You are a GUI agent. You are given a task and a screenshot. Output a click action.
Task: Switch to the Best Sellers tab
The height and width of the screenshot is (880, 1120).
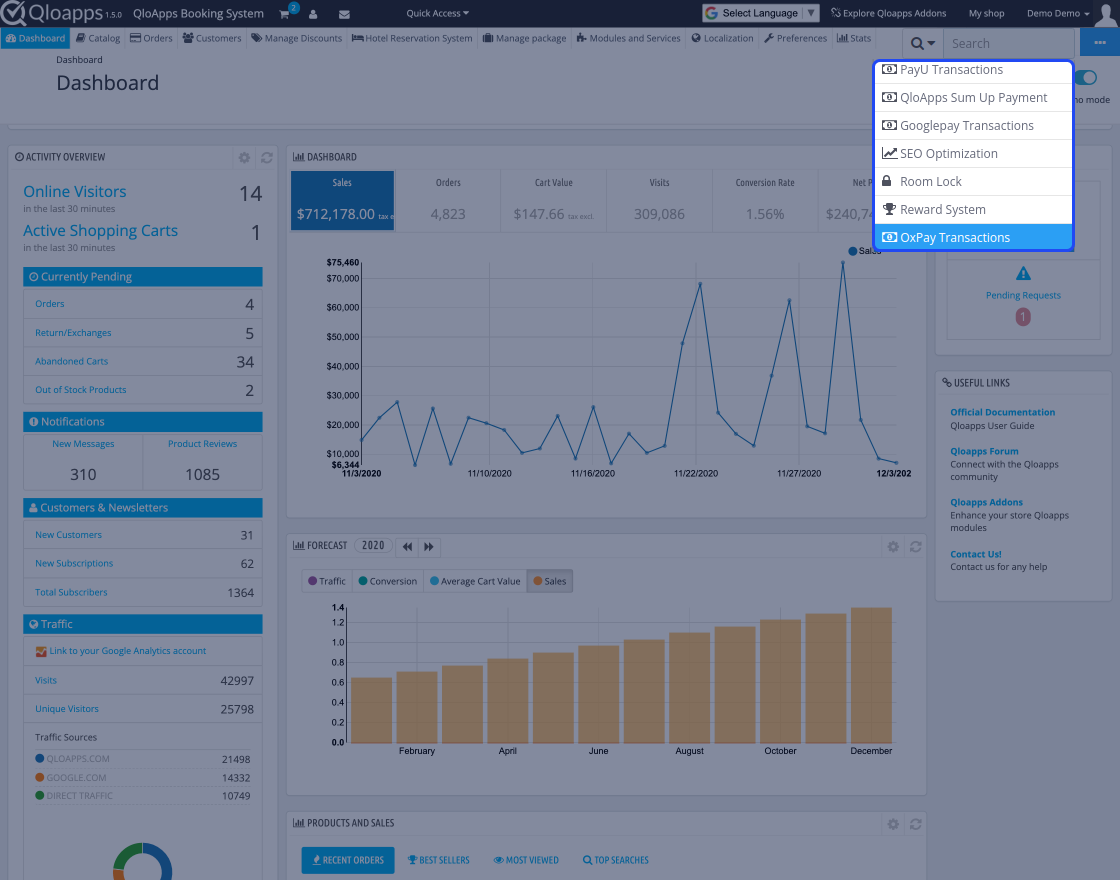pyautogui.click(x=439, y=859)
